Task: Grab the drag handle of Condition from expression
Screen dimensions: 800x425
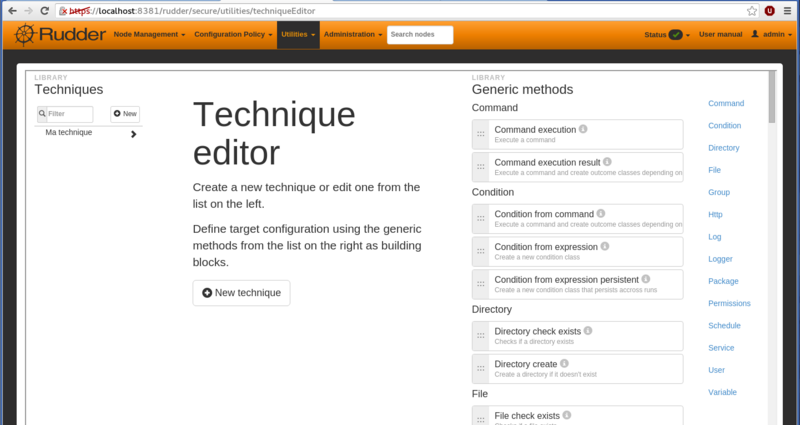Action: pos(481,252)
